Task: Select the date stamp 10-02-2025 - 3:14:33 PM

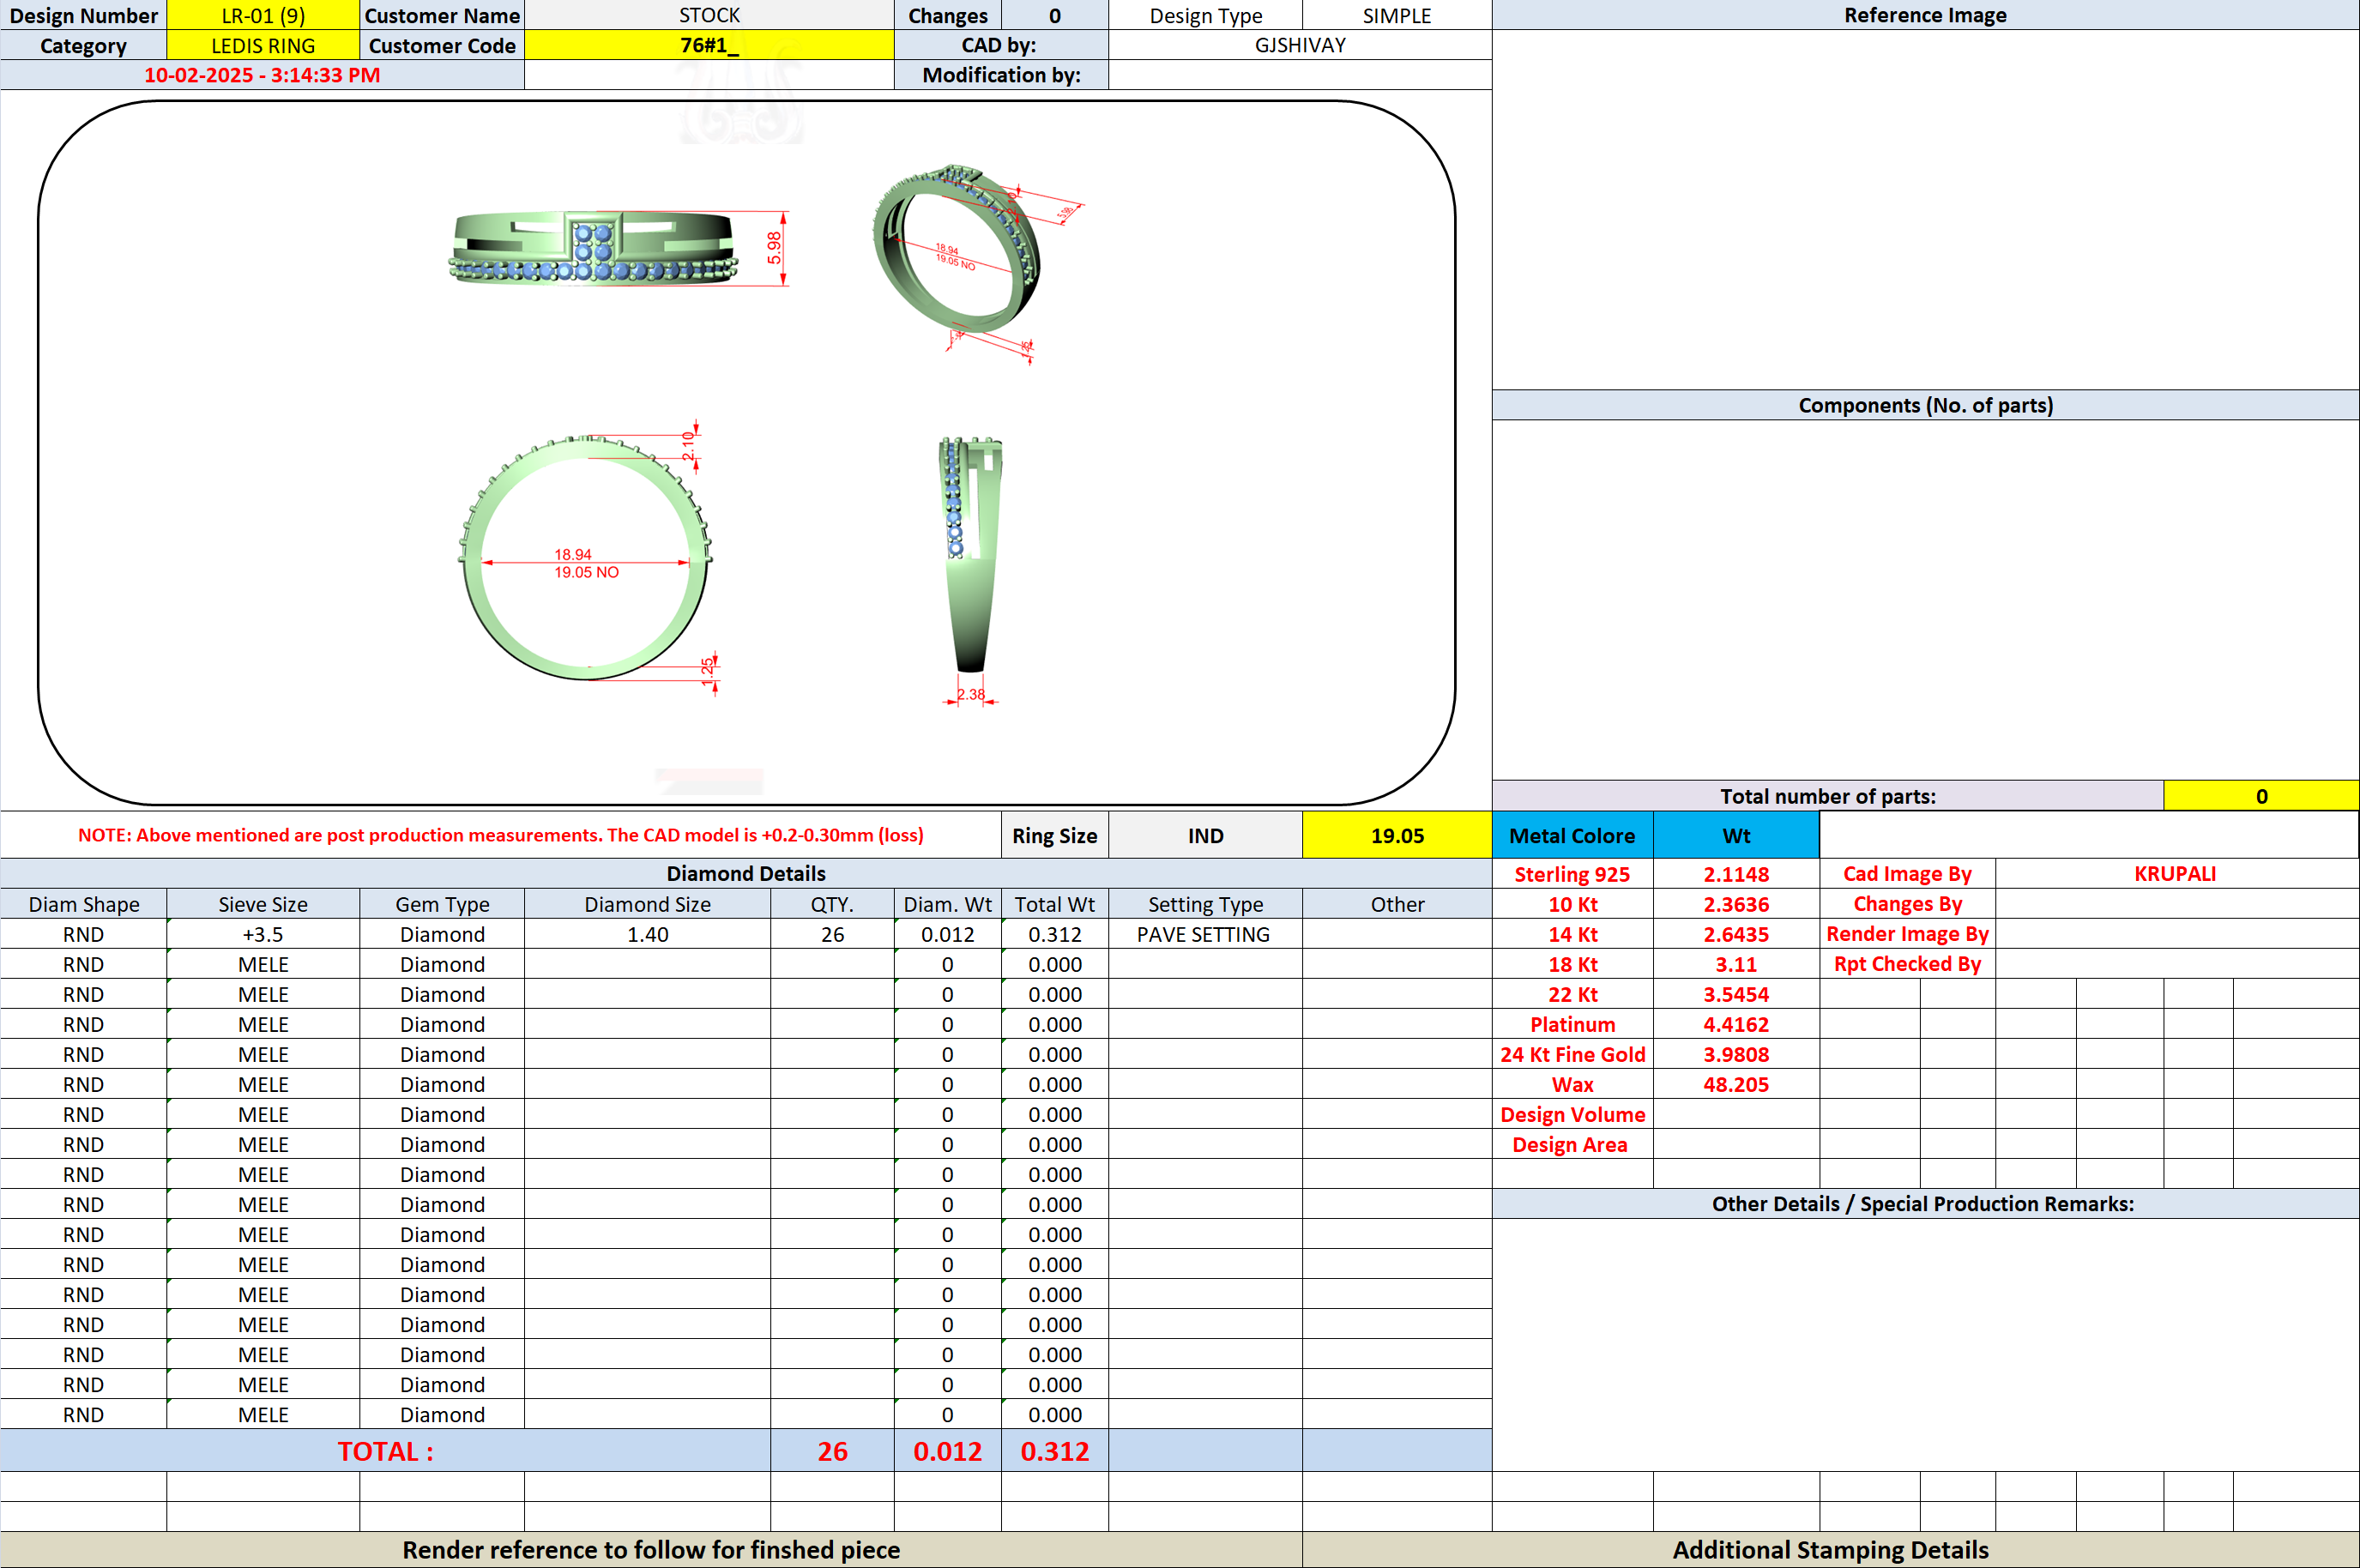Action: [x=262, y=75]
